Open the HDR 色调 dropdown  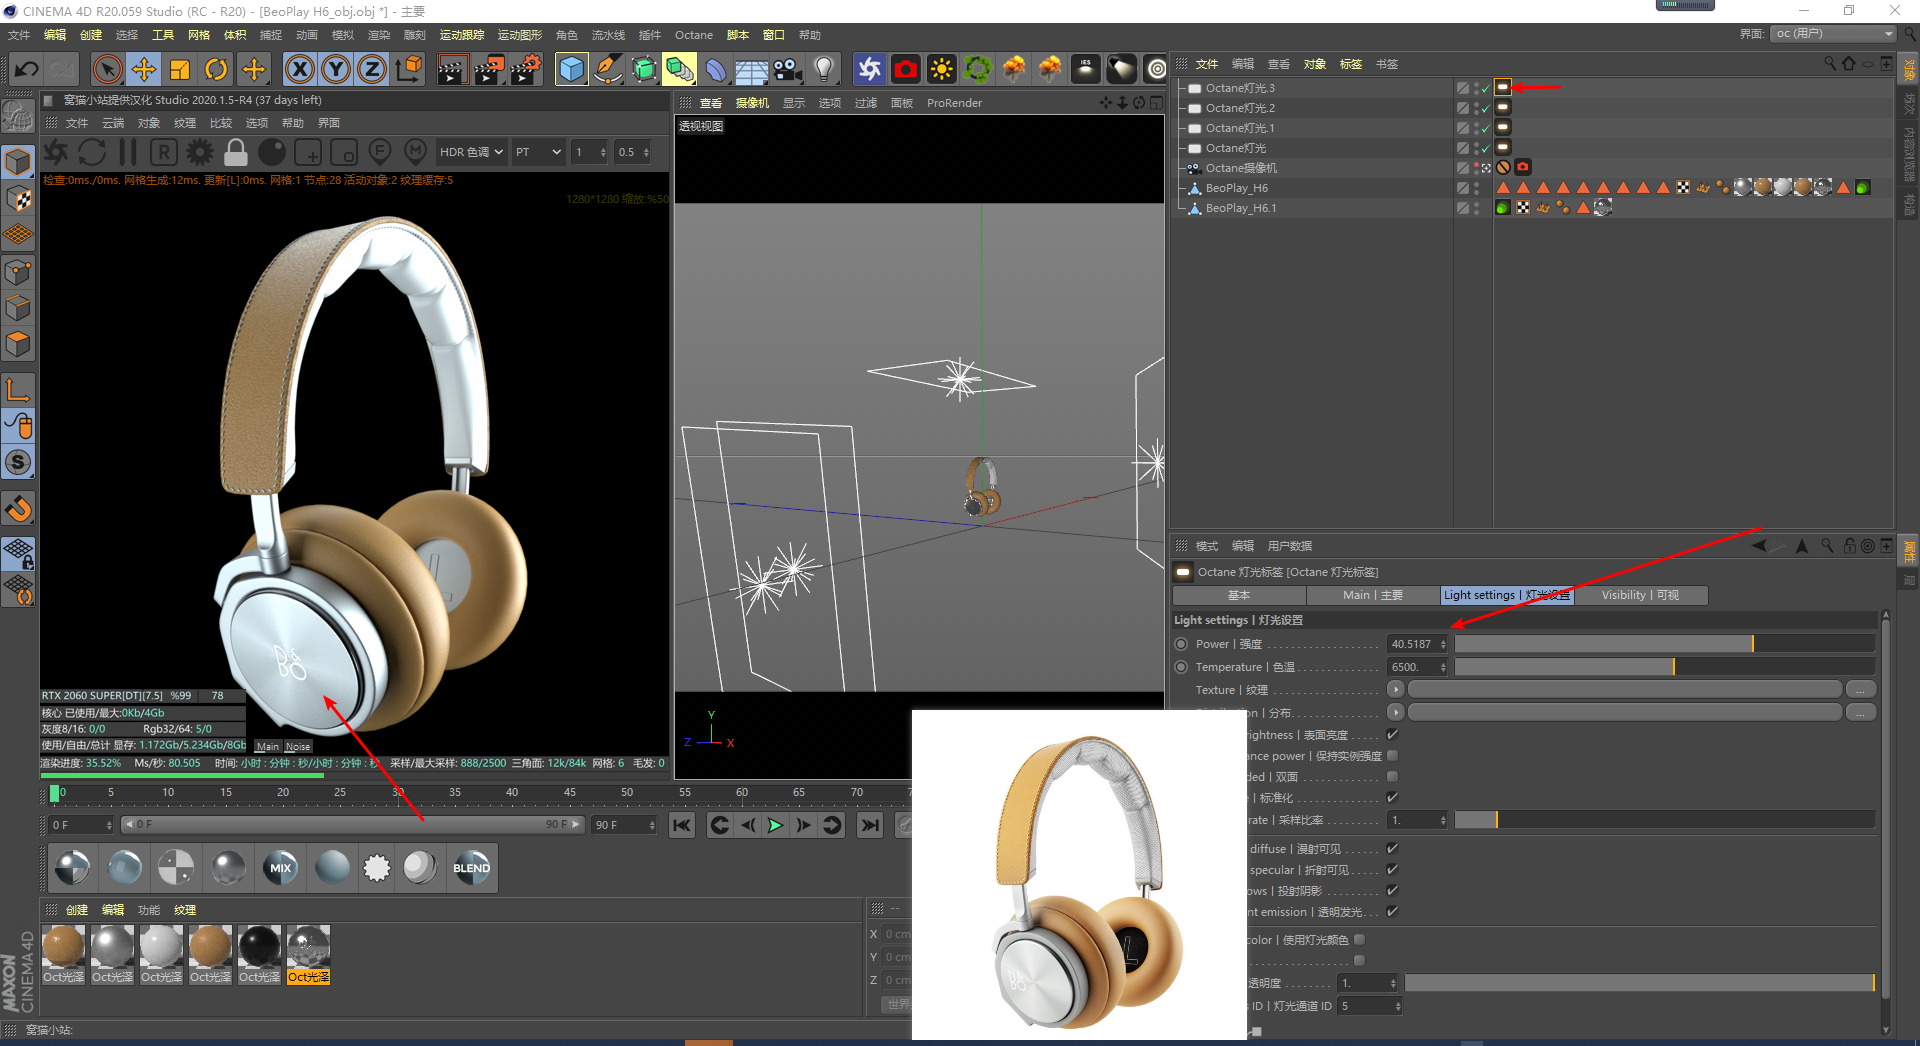click(470, 152)
